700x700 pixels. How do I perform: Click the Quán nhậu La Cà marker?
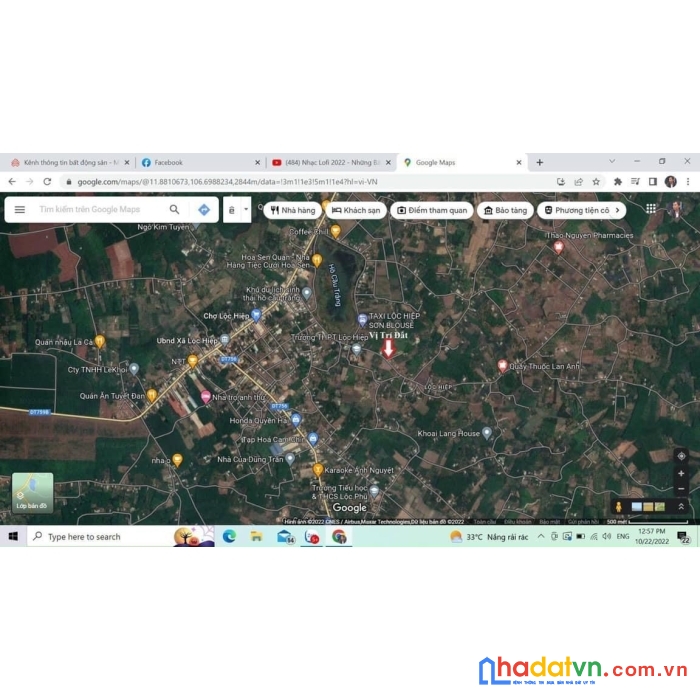point(100,342)
